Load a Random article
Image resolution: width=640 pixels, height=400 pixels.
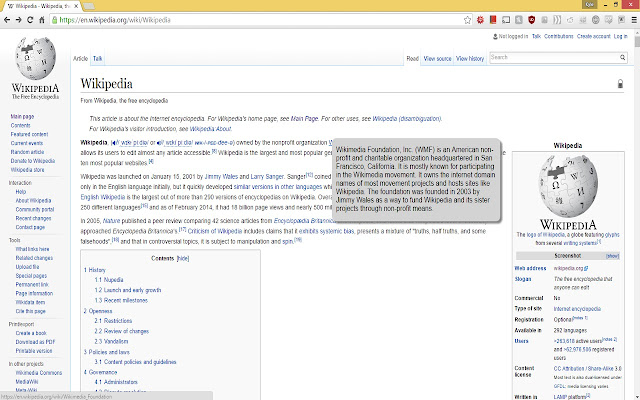27,152
